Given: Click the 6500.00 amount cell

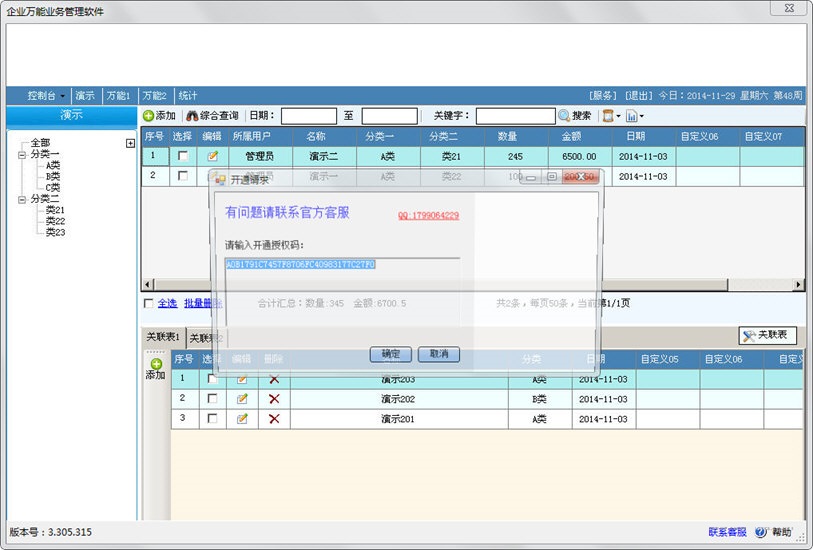Looking at the screenshot, I should point(580,156).
